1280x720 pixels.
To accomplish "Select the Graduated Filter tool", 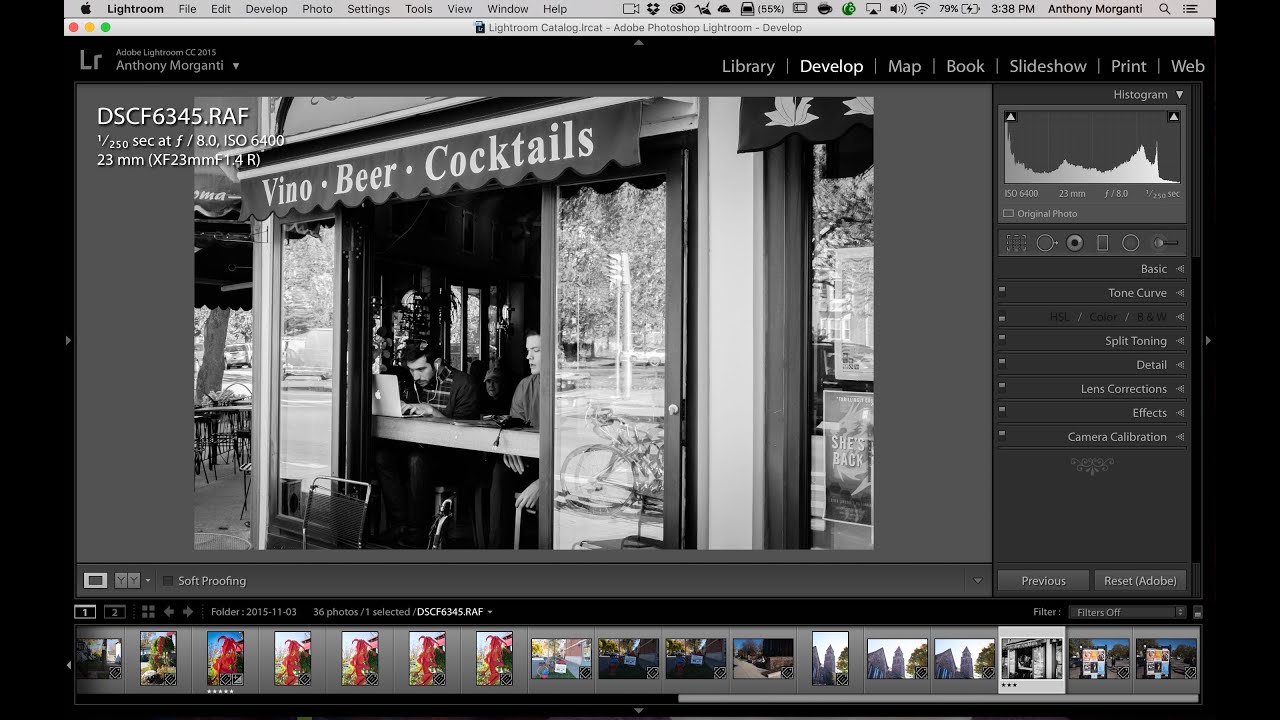I will tap(1103, 243).
